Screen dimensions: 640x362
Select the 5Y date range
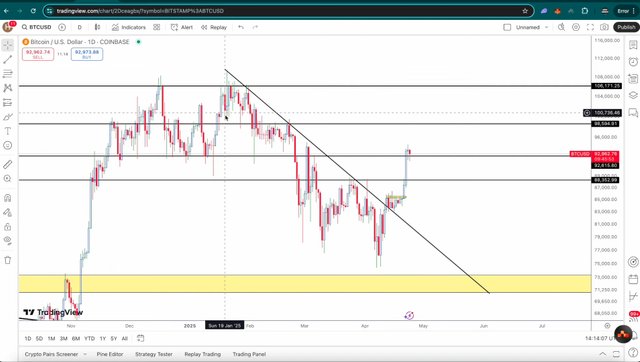tap(114, 338)
